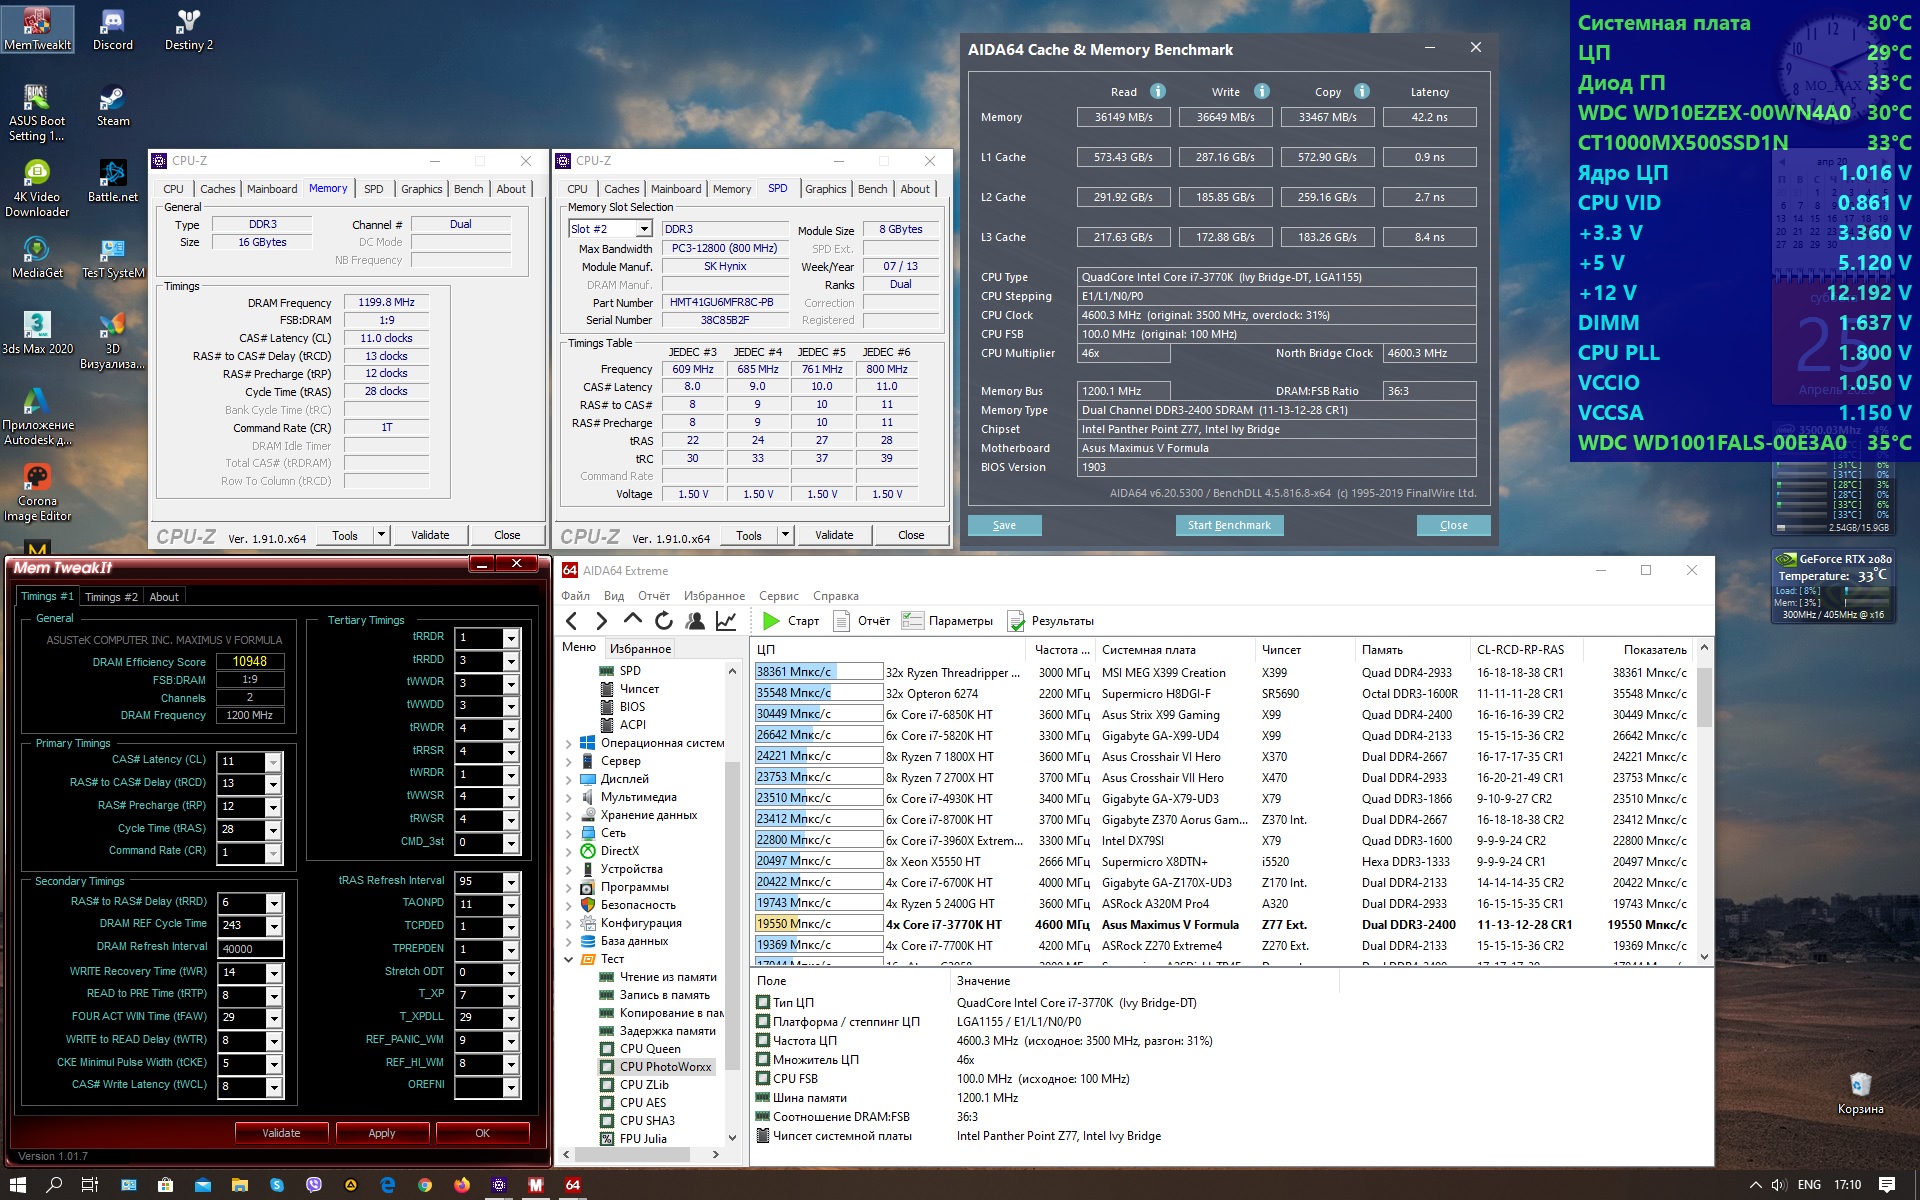
Task: Expand the Дисплей tree node
Action: click(x=569, y=779)
